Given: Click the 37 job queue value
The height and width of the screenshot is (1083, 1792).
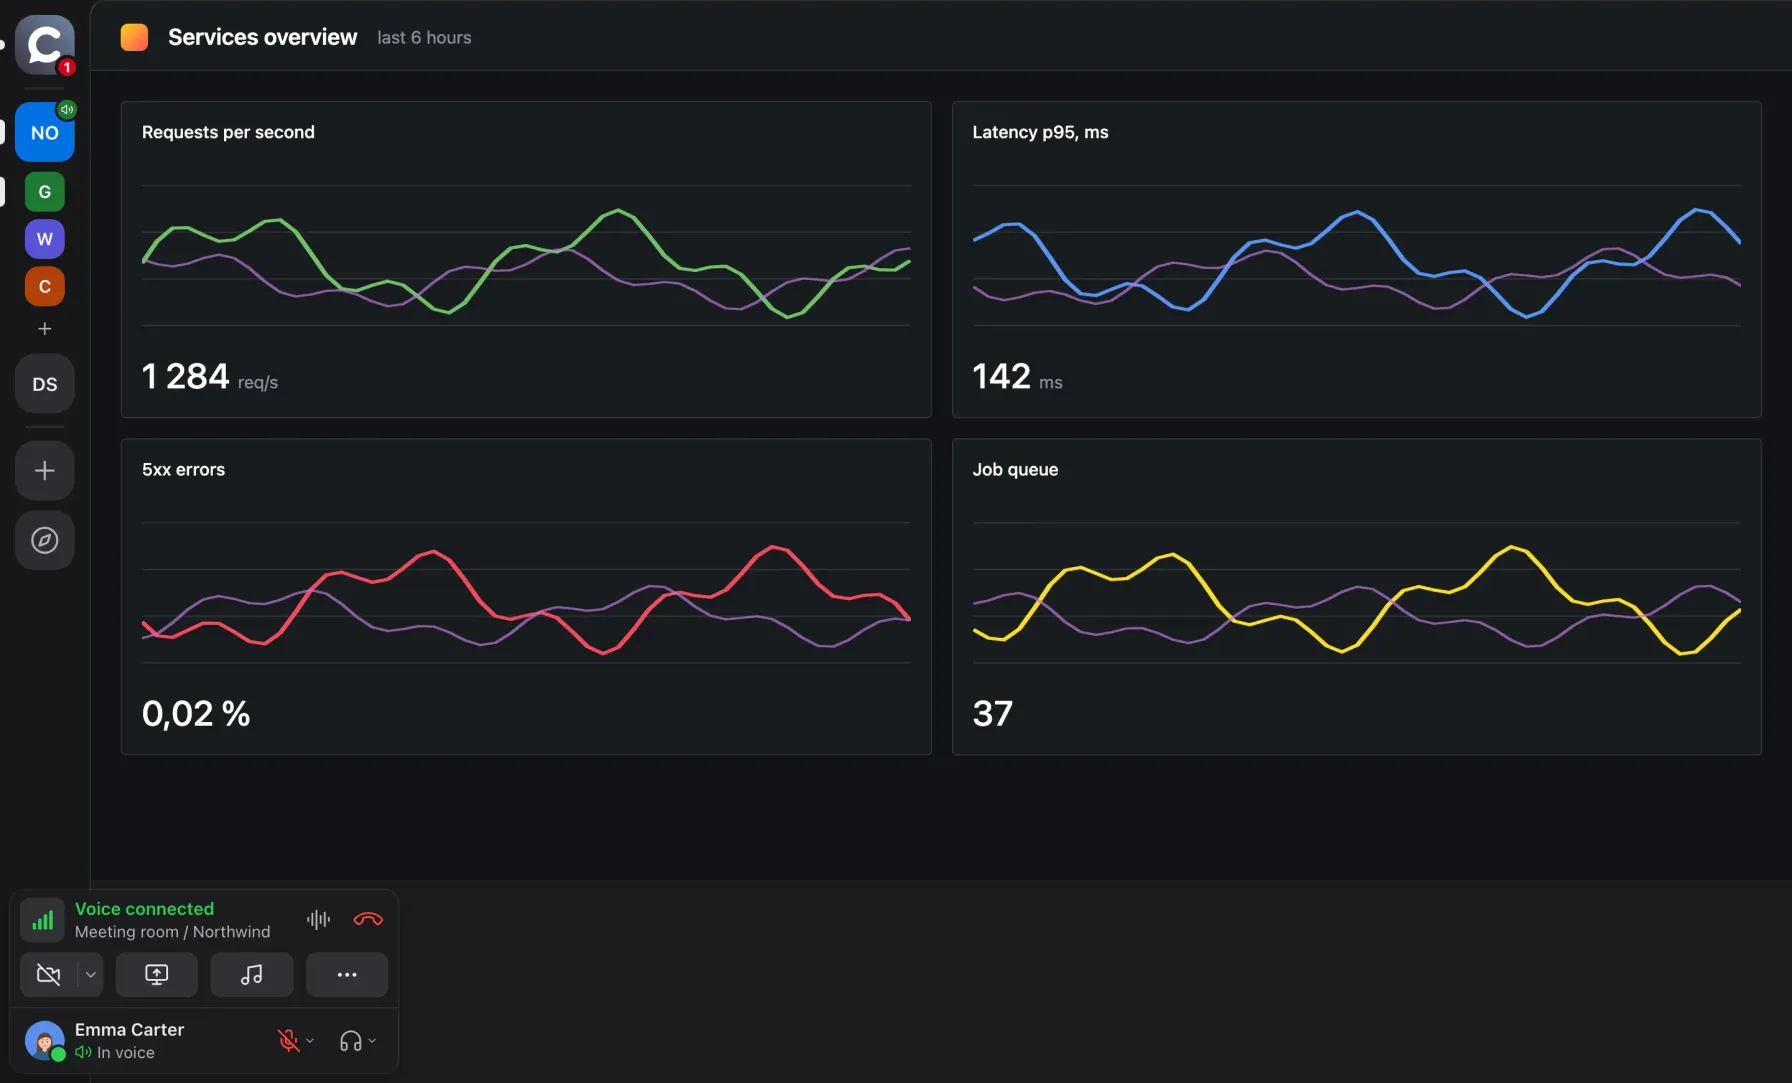Looking at the screenshot, I should click(993, 714).
